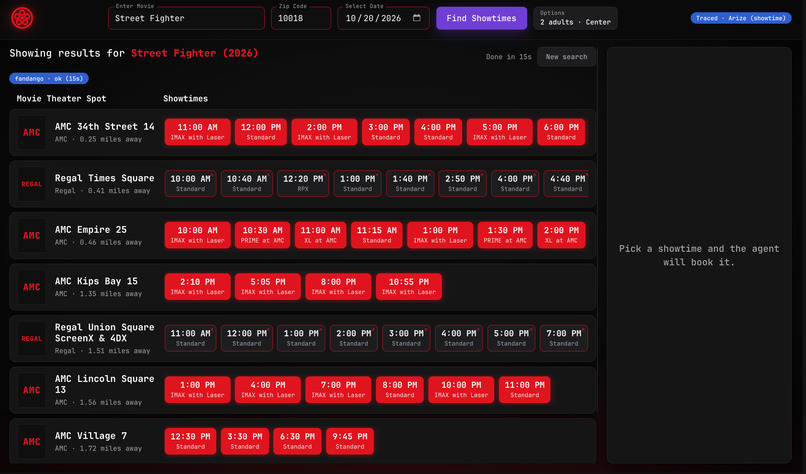Select 10:00 AM Standard at Regal Times Square
Image resolution: width=806 pixels, height=474 pixels.
click(x=190, y=184)
